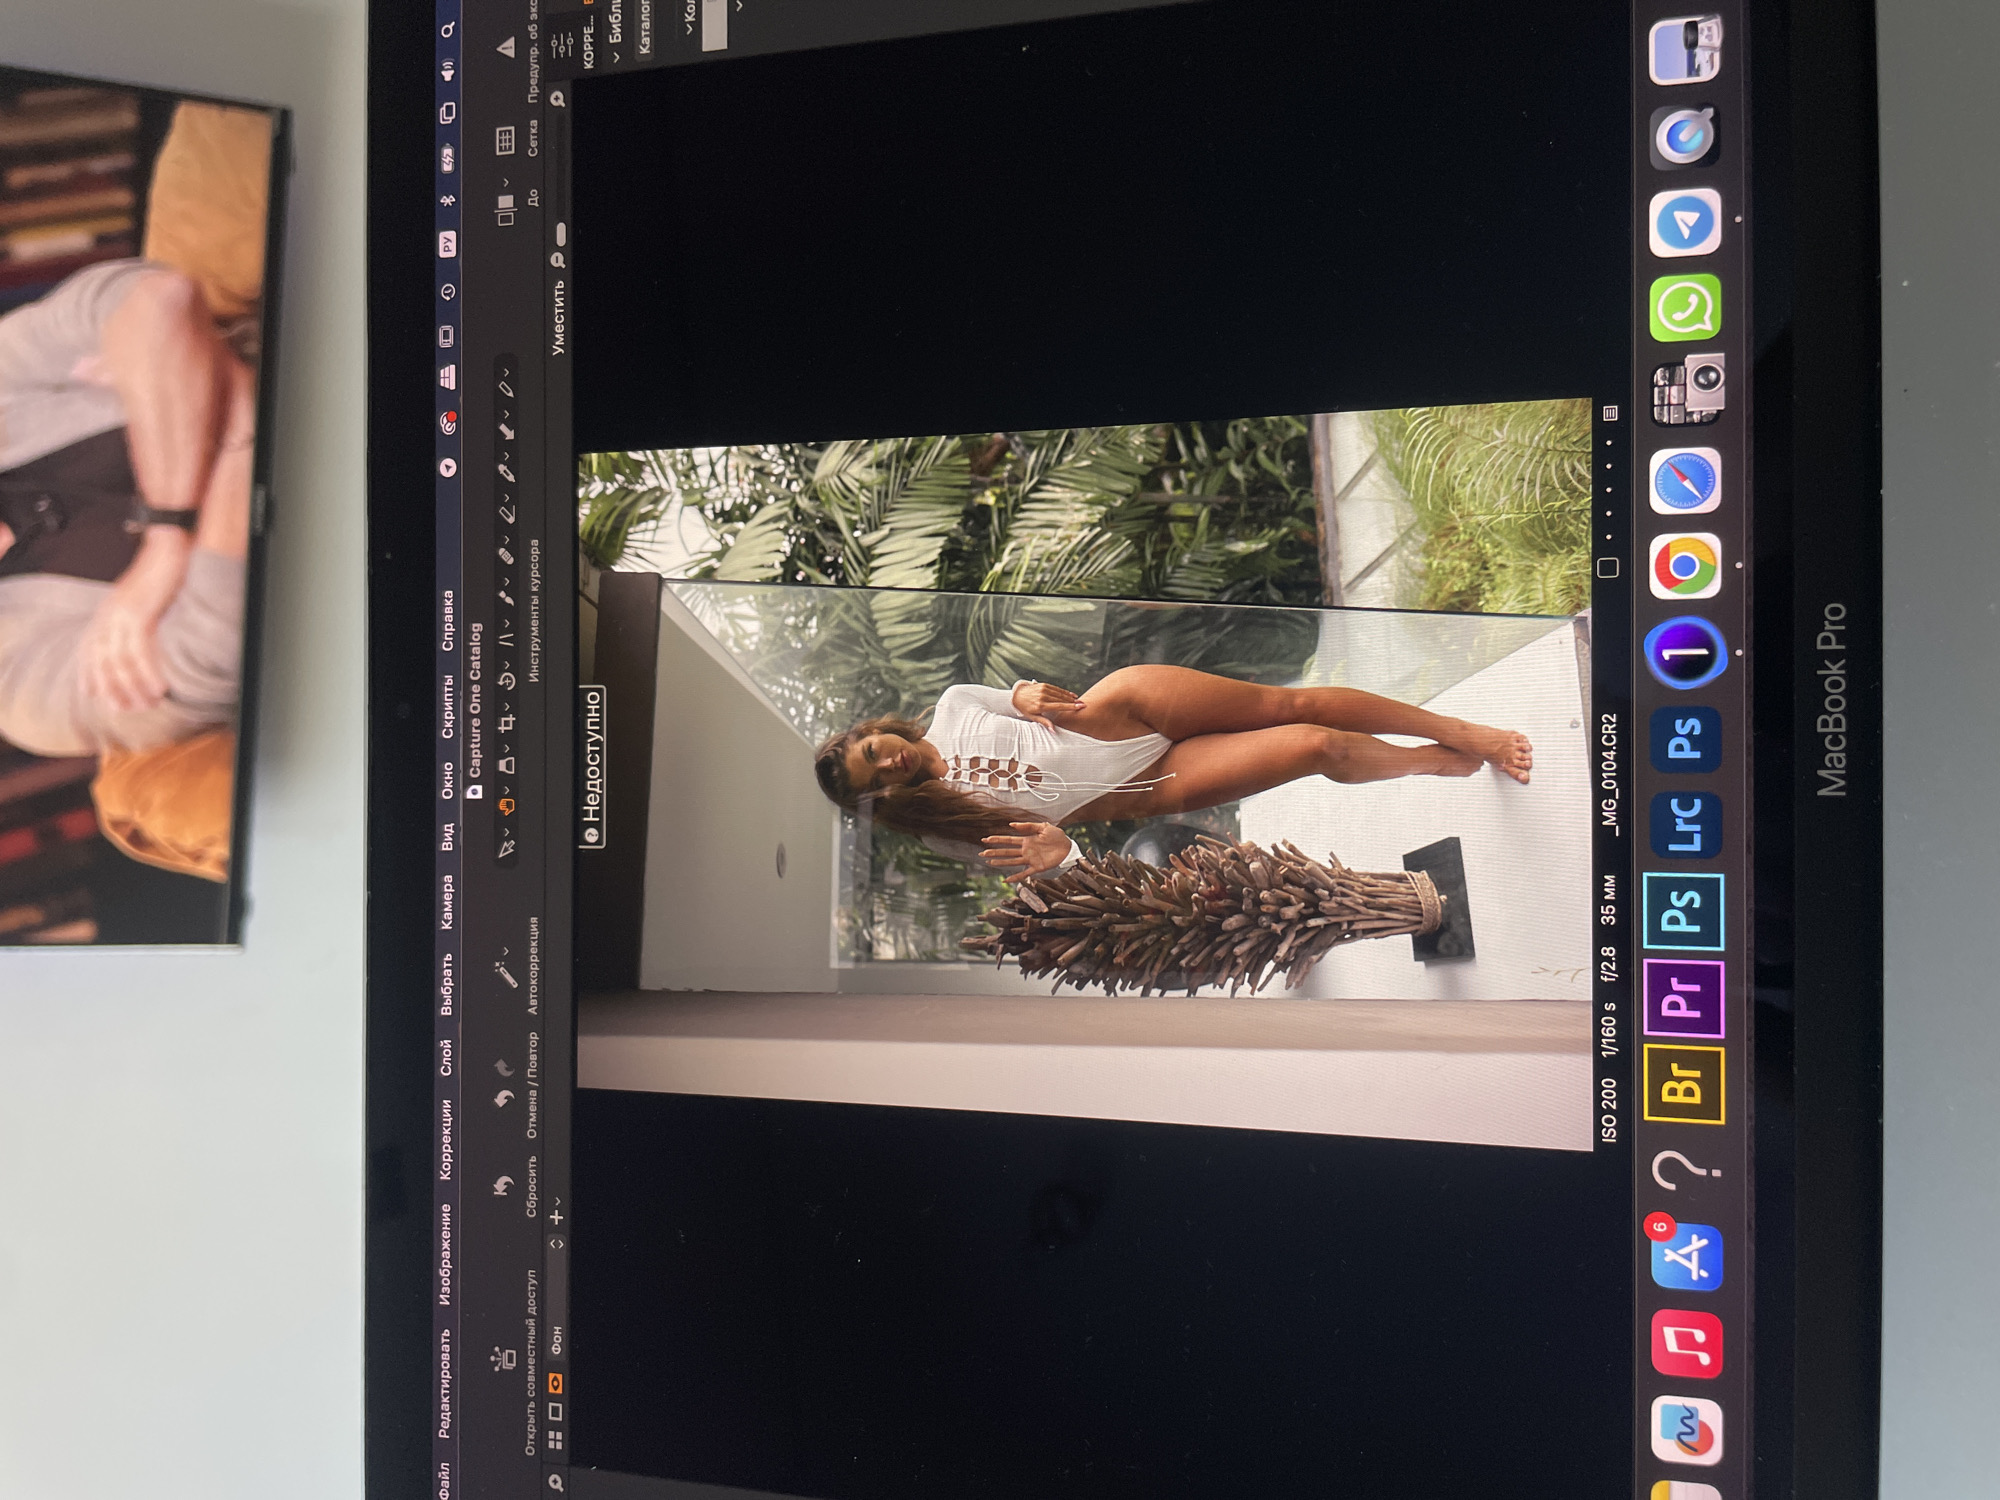Click the zoom-in magnifier at the slider end
2000x1500 pixels.
(x=558, y=98)
